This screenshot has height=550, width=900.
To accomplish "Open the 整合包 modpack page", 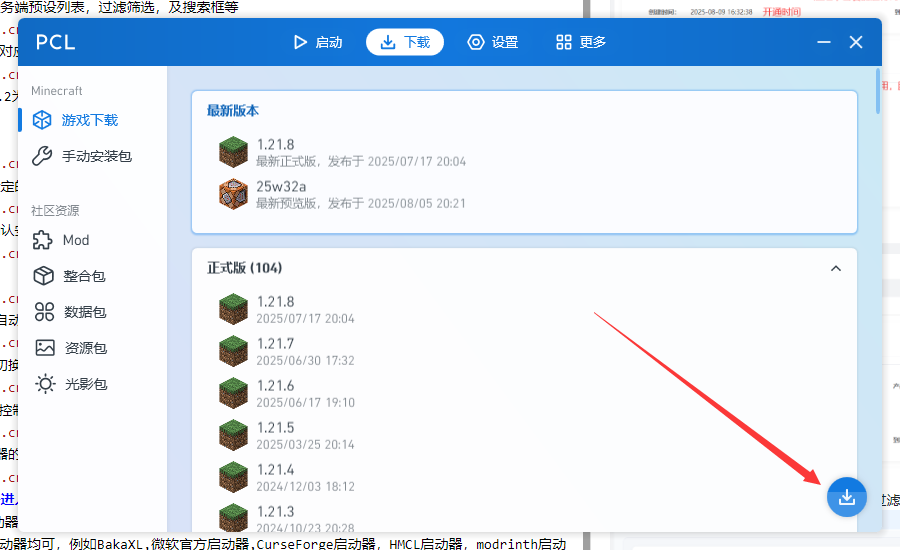I will point(84,276).
